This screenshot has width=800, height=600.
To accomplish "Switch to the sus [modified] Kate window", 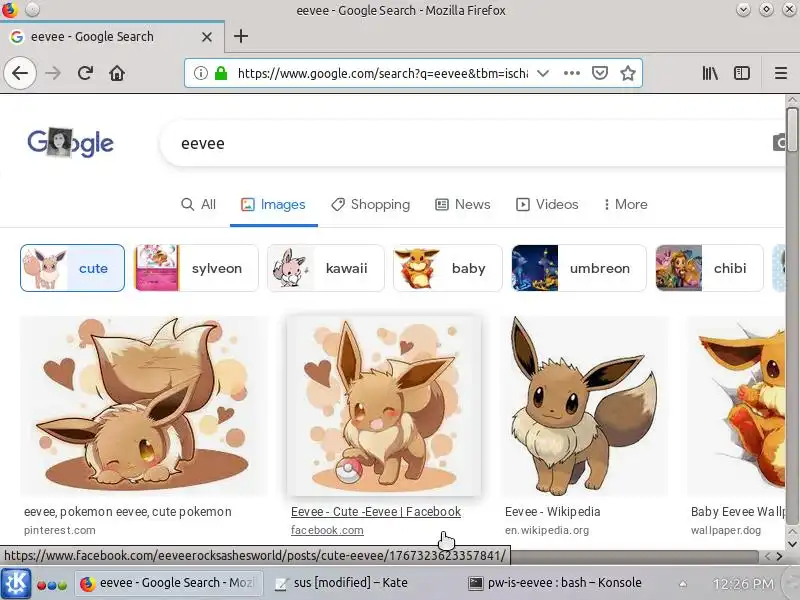I will pos(341,583).
